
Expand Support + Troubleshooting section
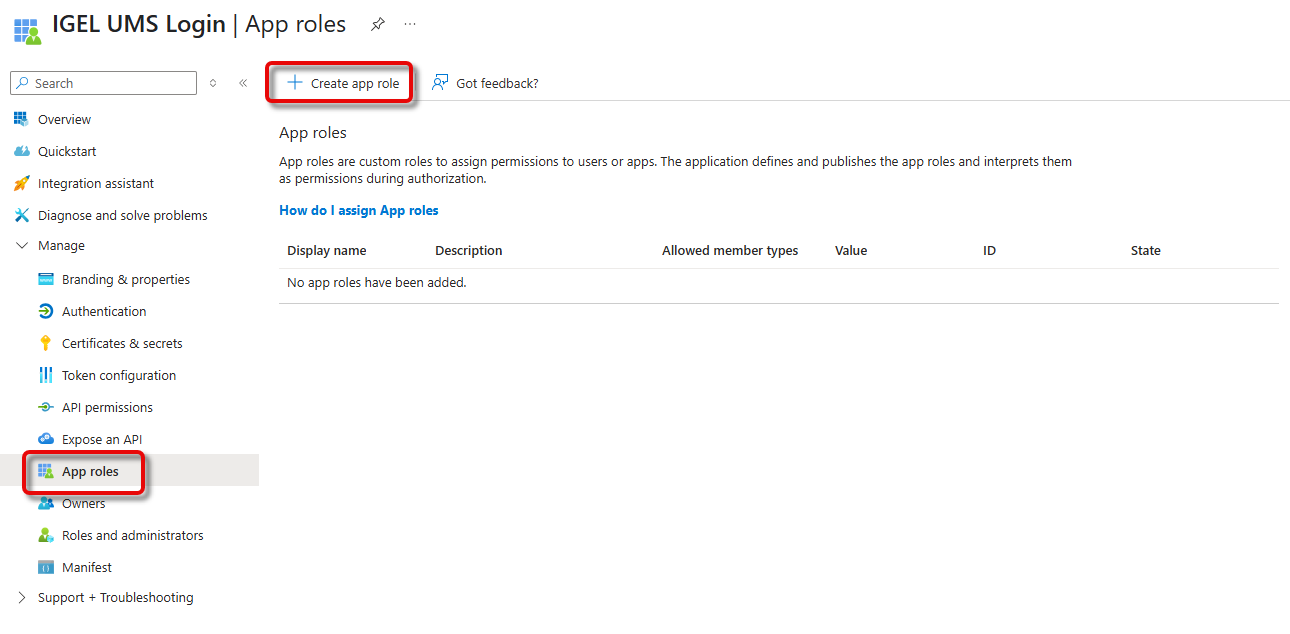22,598
